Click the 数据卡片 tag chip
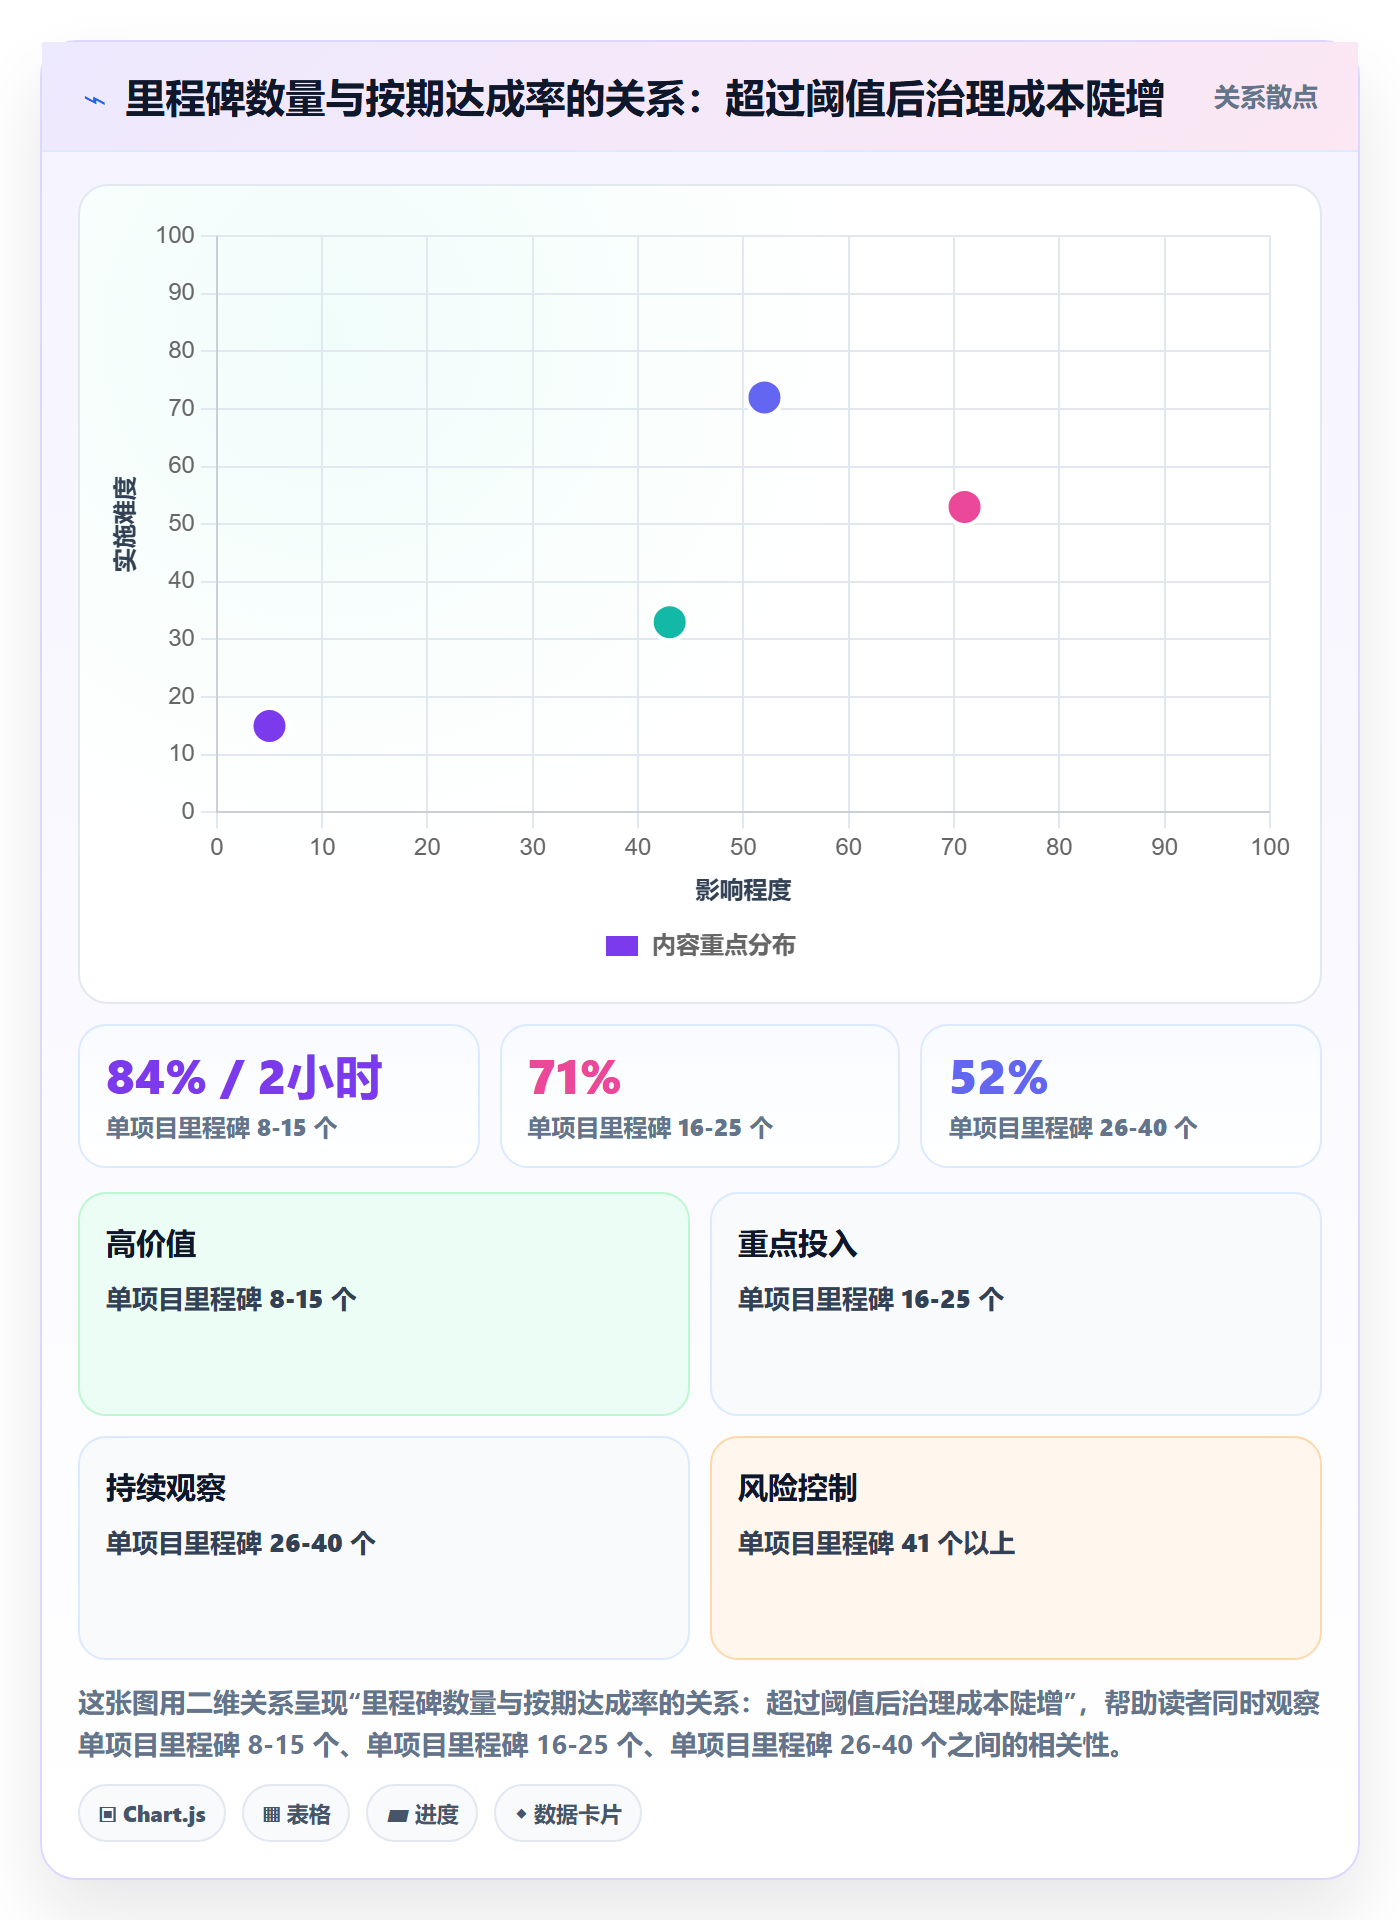1400x1920 pixels. tap(568, 1813)
